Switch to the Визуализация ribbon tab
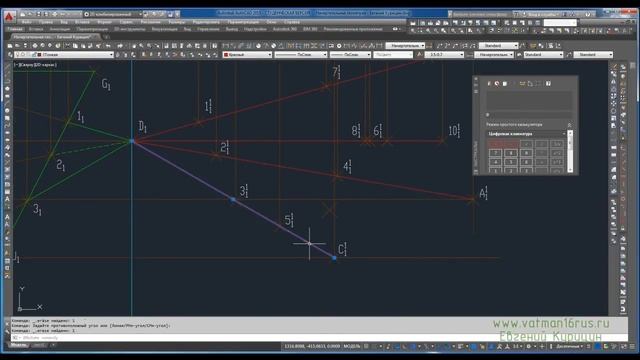The width and height of the screenshot is (640, 360). [x=164, y=29]
